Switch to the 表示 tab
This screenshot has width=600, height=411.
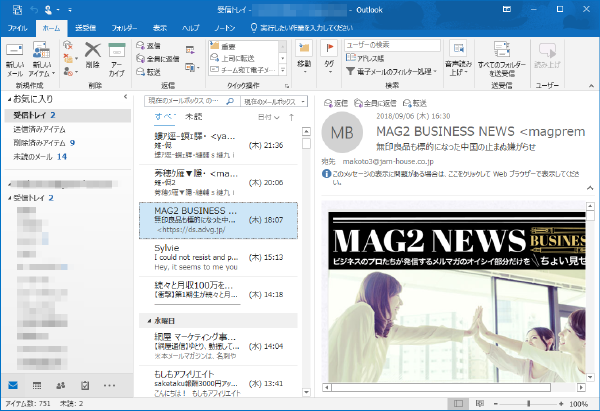(160, 28)
